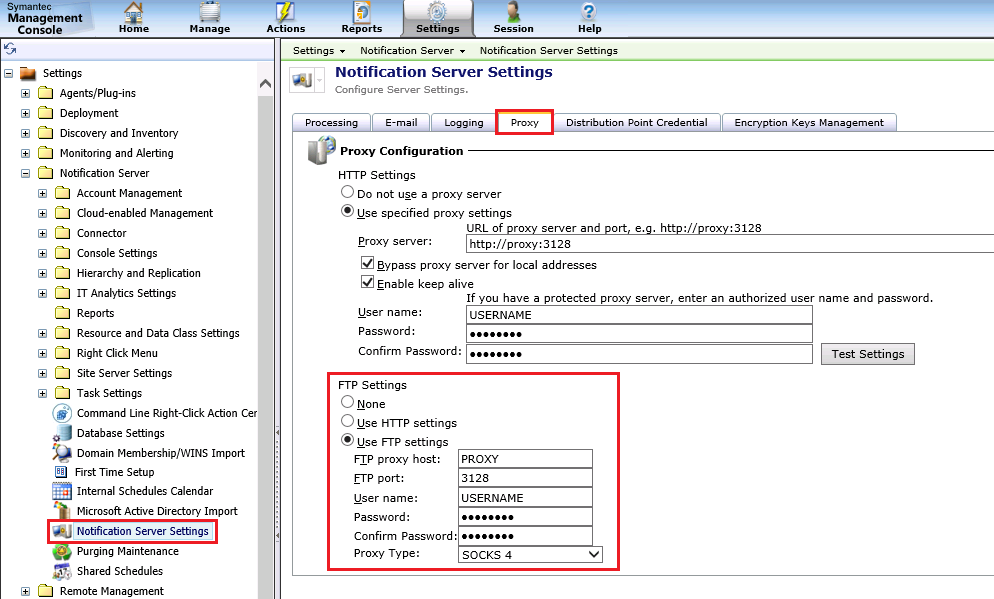The width and height of the screenshot is (994, 599).
Task: Click the refresh icon above the tree
Action: click(x=10, y=48)
